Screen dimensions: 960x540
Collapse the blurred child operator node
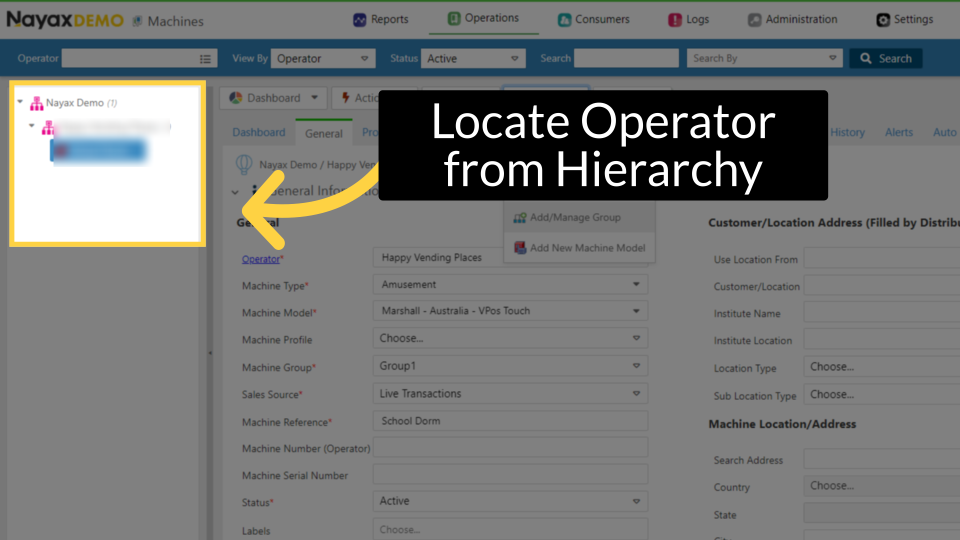point(32,126)
